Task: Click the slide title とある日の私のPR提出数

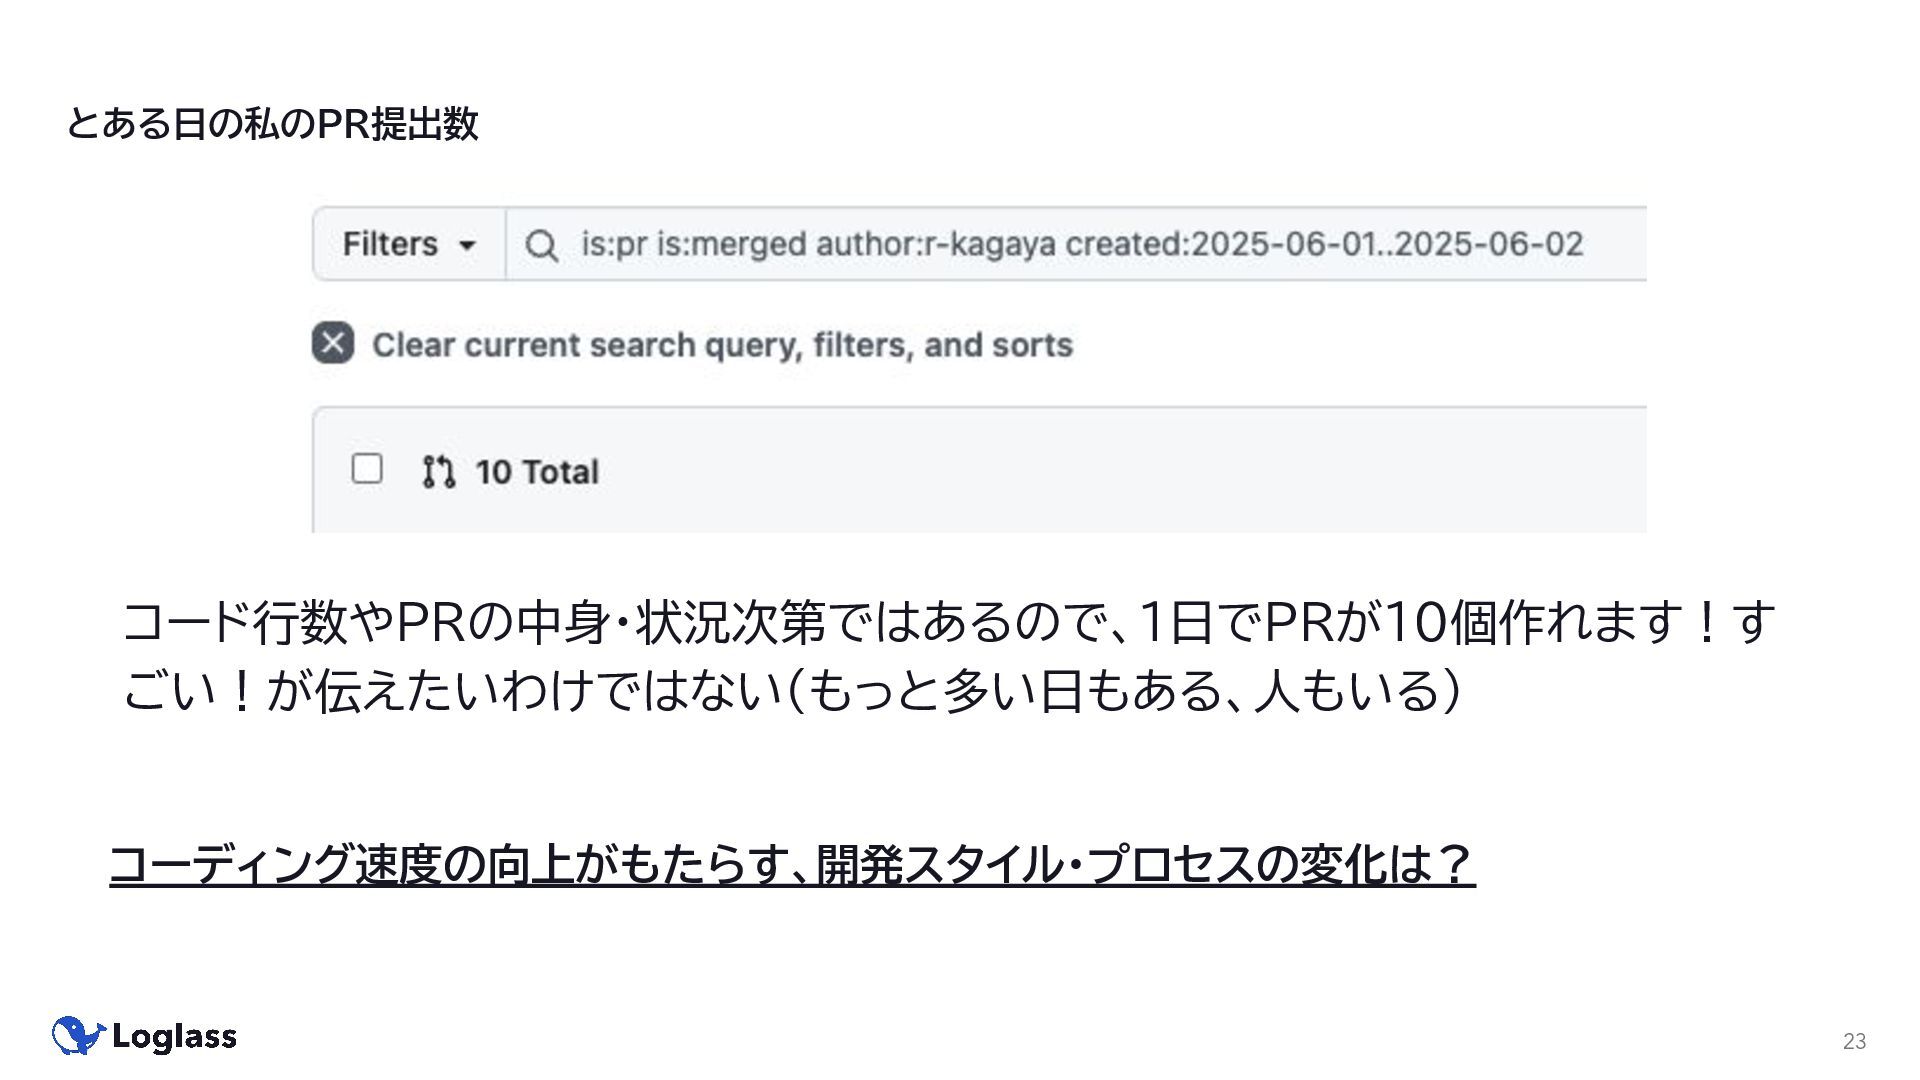Action: [x=272, y=124]
